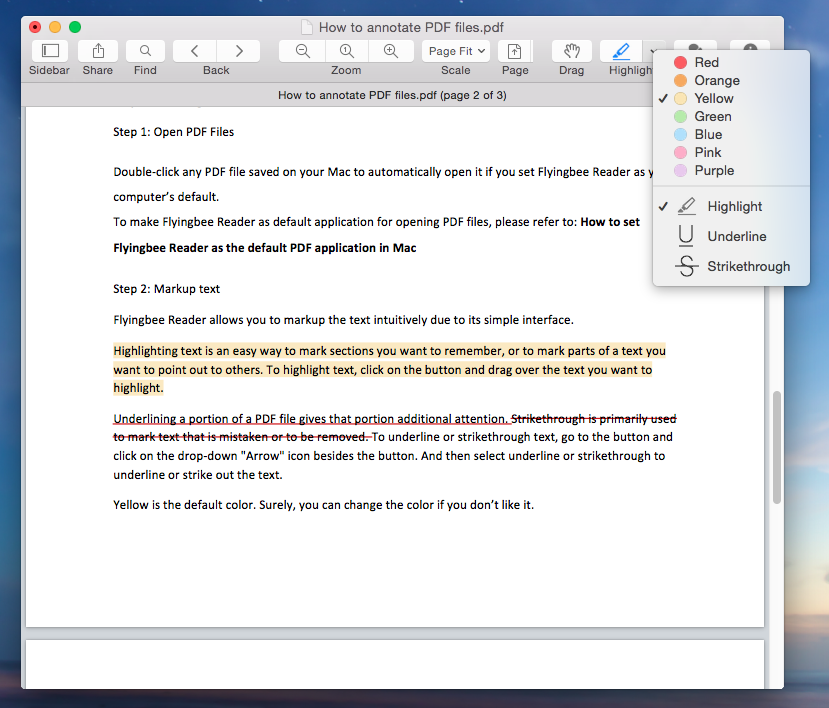
Task: Go back with the left chevron
Action: point(195,51)
